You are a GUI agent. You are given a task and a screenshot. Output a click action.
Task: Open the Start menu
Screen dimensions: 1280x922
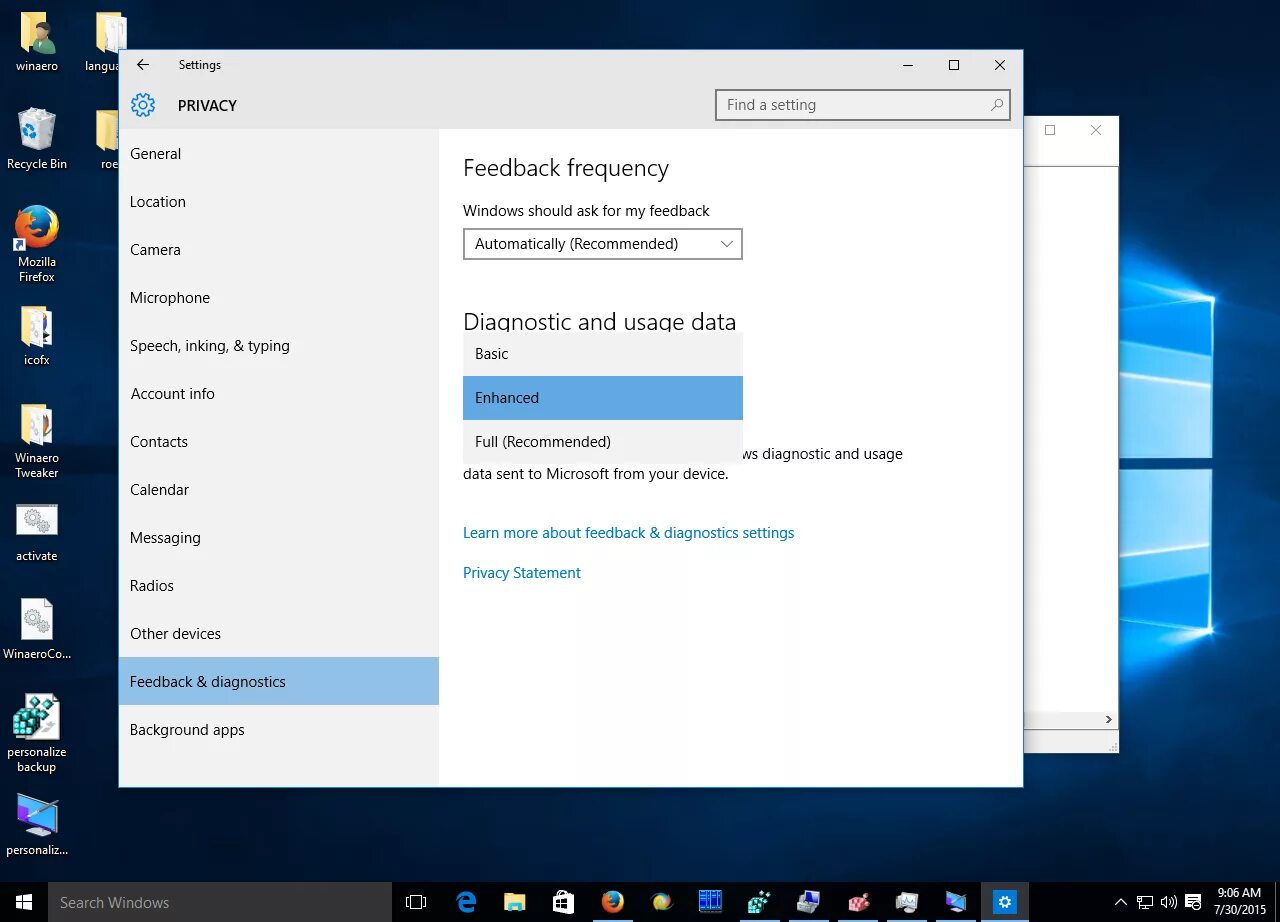pyautogui.click(x=22, y=901)
